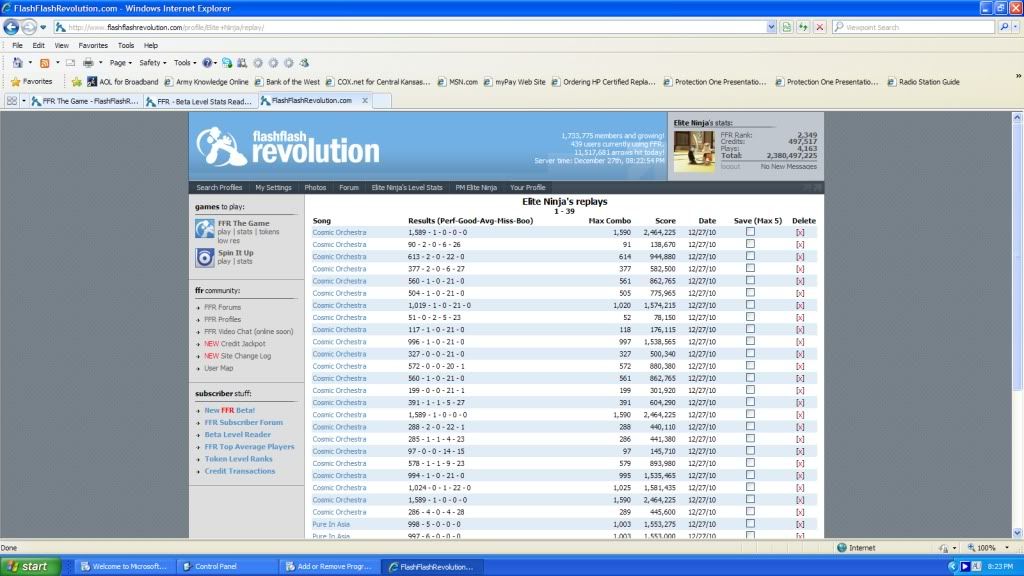Switch to FFR The Game browser tab

tap(83, 101)
